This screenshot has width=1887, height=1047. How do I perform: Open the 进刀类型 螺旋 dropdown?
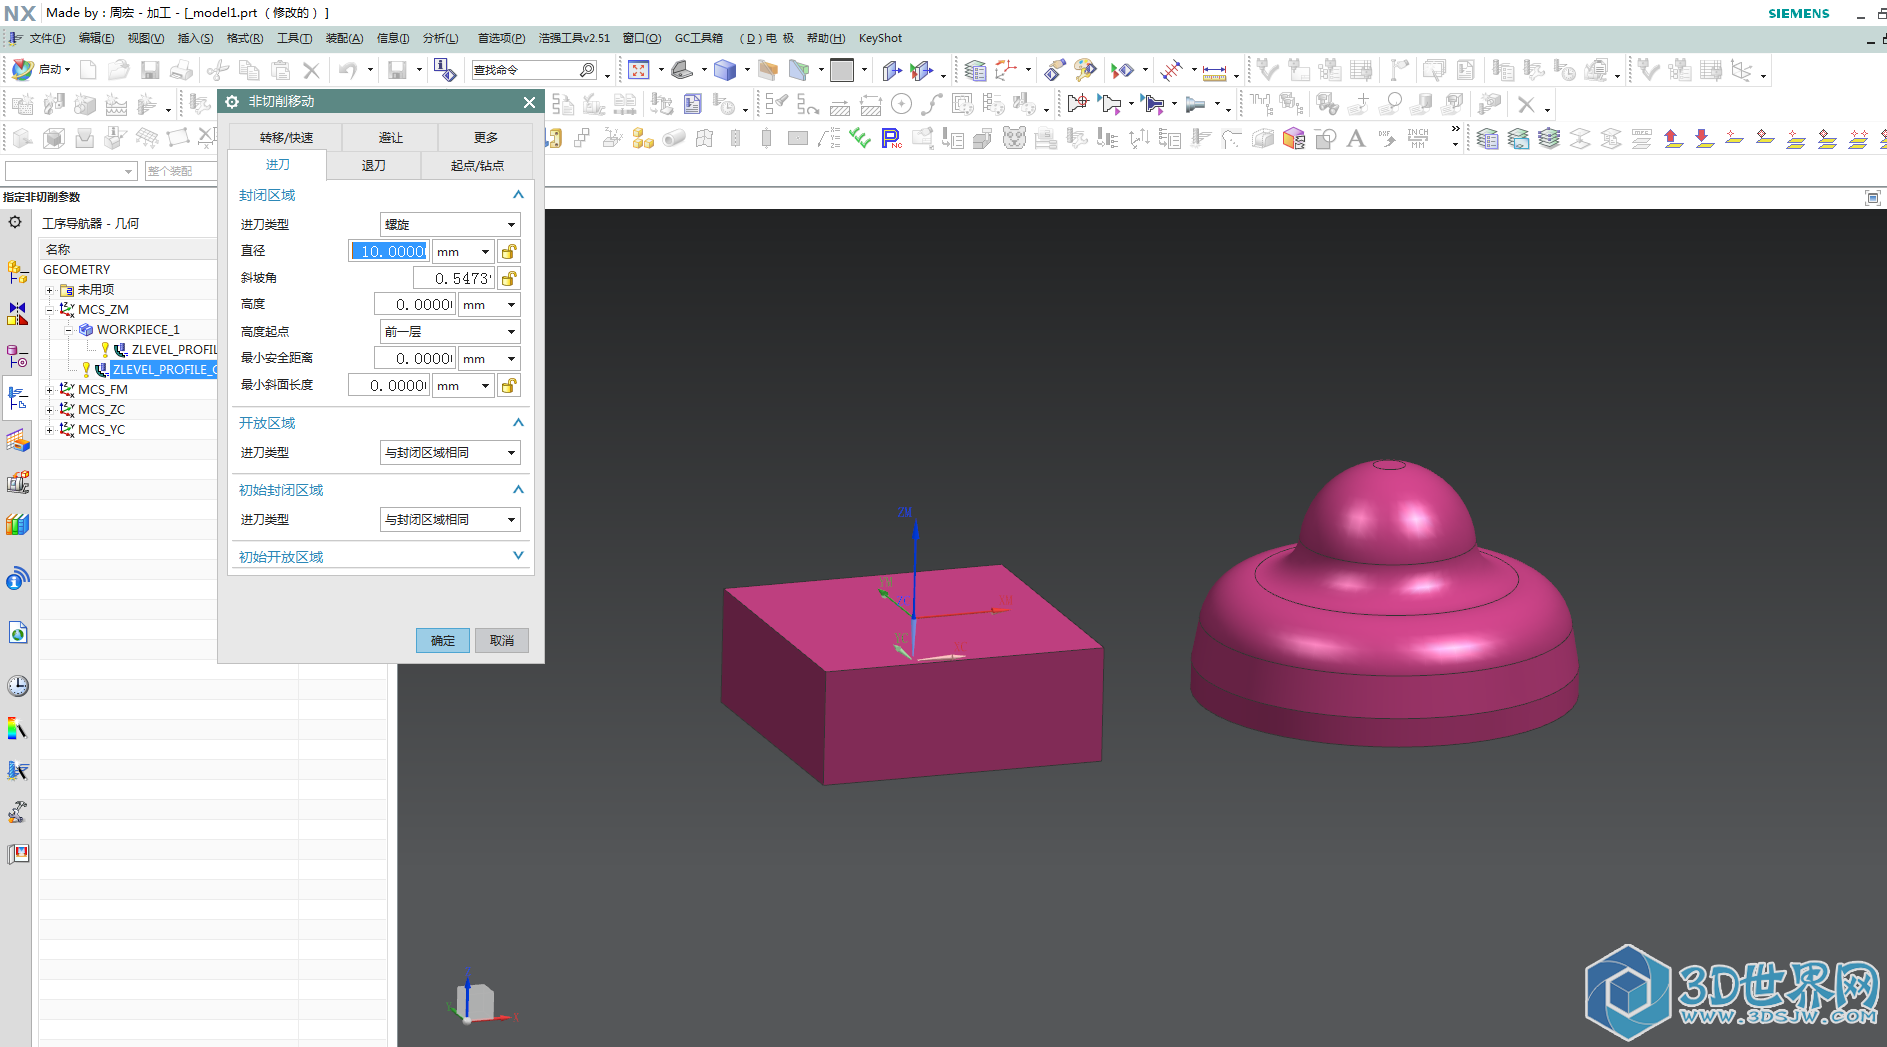tap(450, 225)
